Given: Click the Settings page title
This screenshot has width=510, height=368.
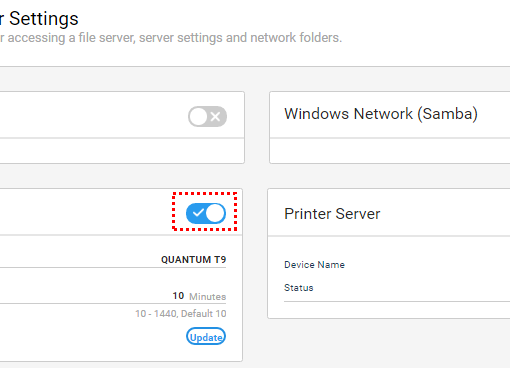Looking at the screenshot, I should point(44,19).
